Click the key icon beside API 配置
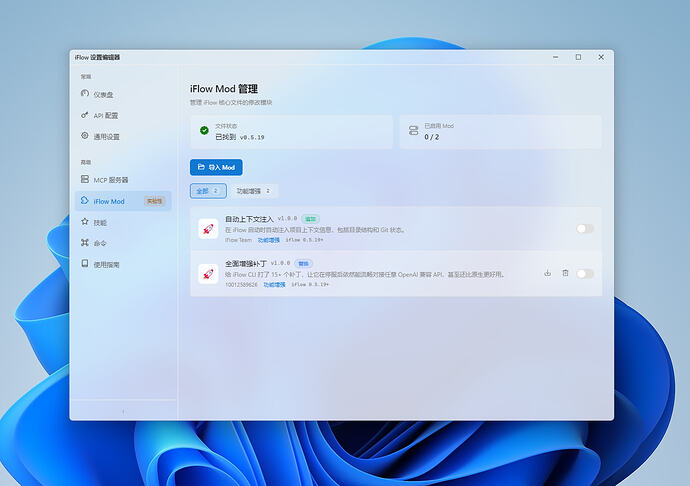The width and height of the screenshot is (690, 486). coord(84,115)
